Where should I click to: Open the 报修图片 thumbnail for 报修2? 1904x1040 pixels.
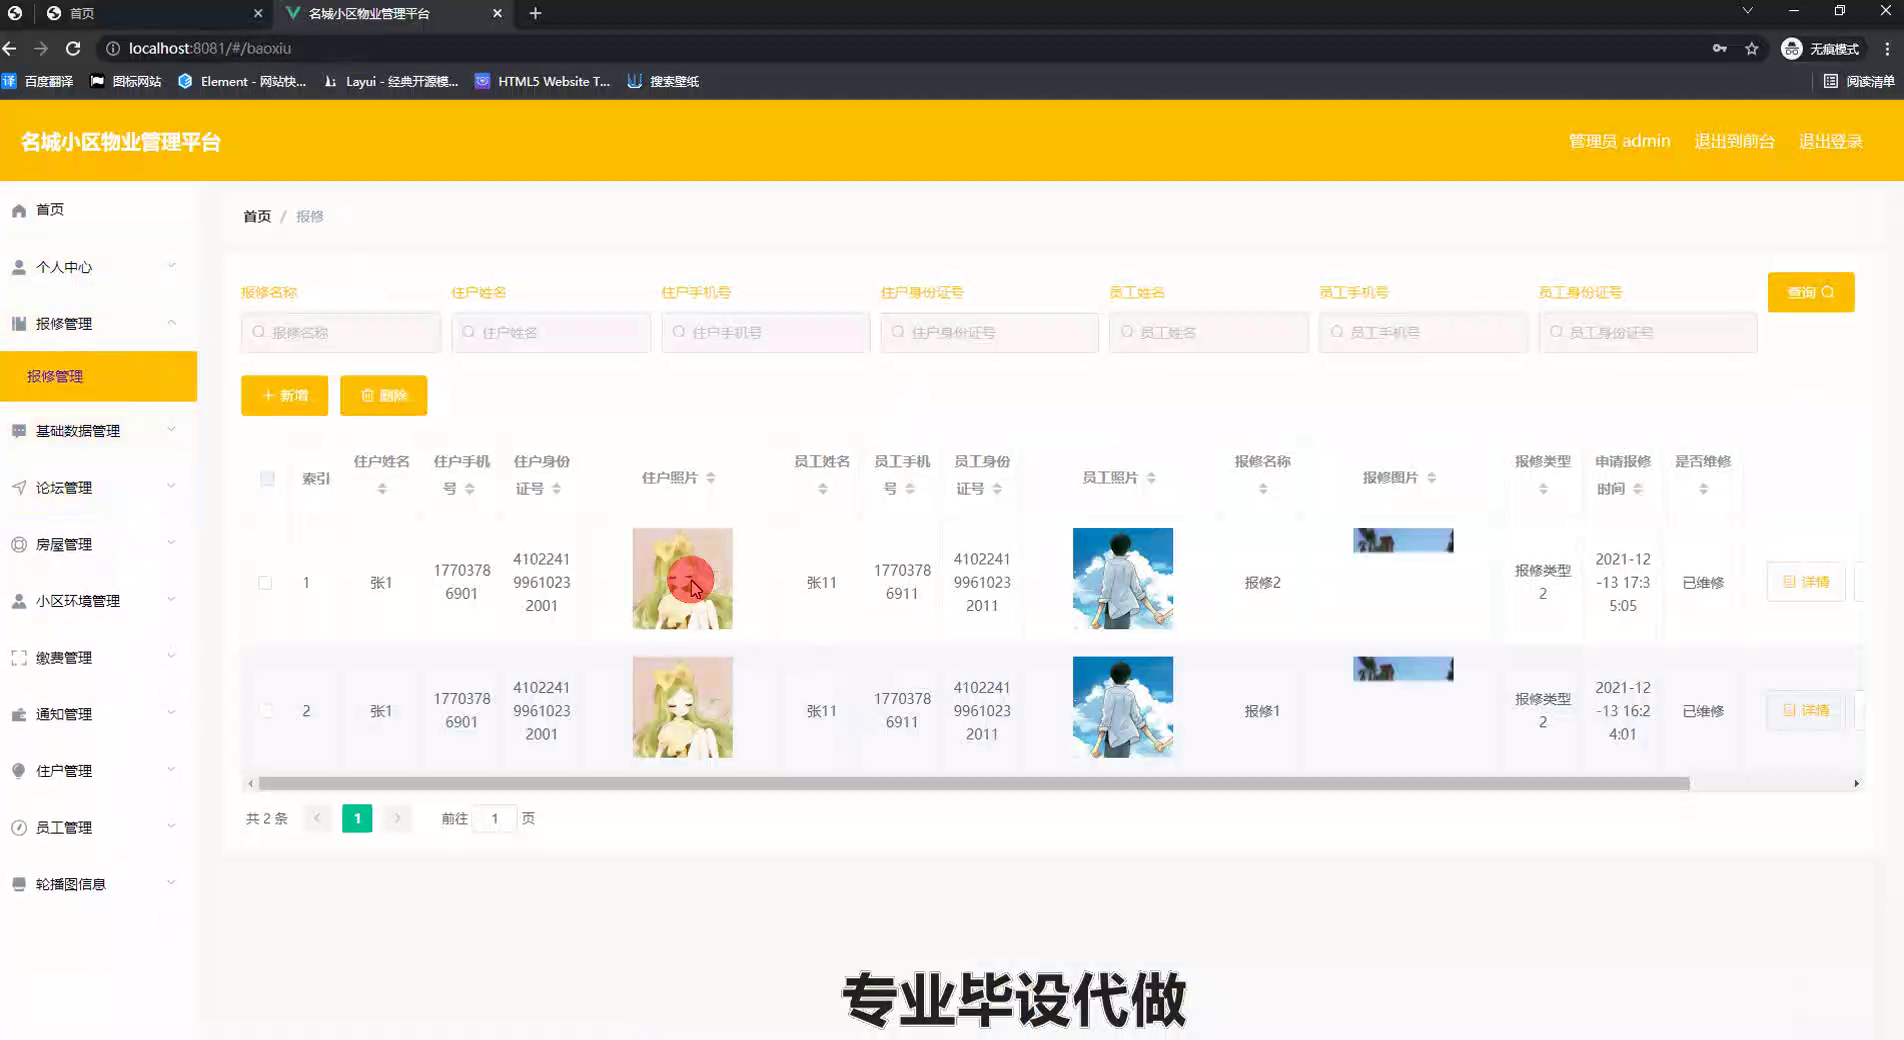[1402, 541]
